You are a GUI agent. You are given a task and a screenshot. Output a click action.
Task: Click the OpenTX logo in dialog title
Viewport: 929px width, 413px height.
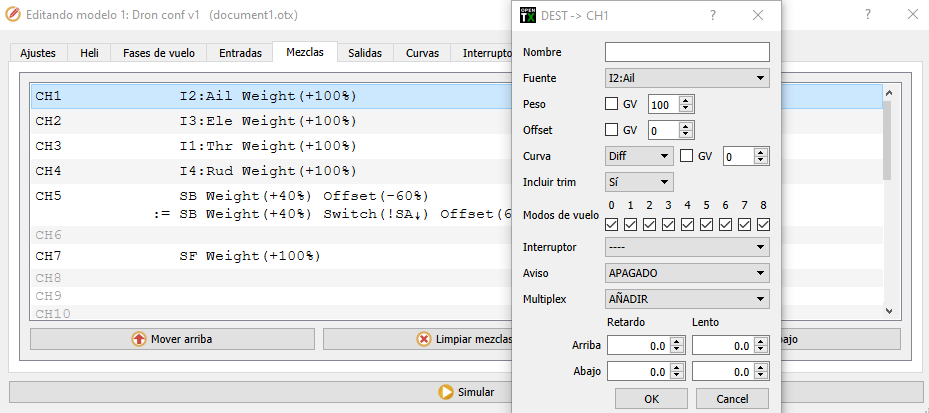click(528, 16)
